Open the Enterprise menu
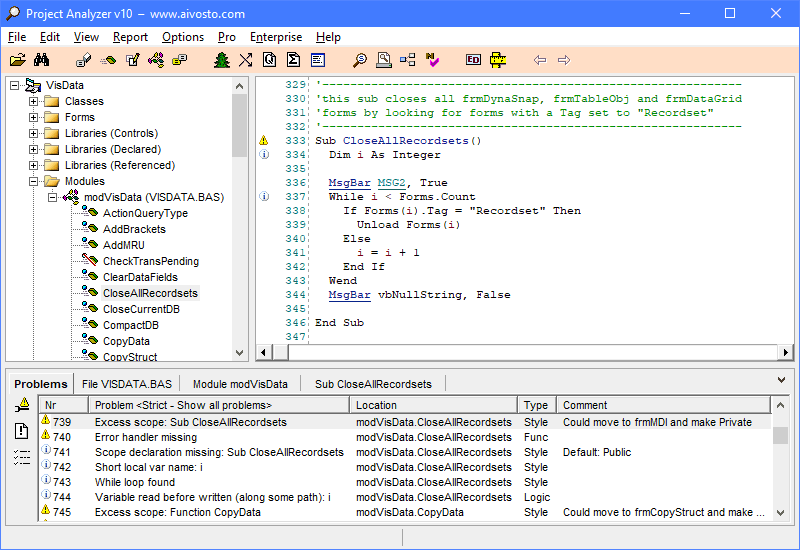Screen dimensions: 800x550 pos(276,37)
